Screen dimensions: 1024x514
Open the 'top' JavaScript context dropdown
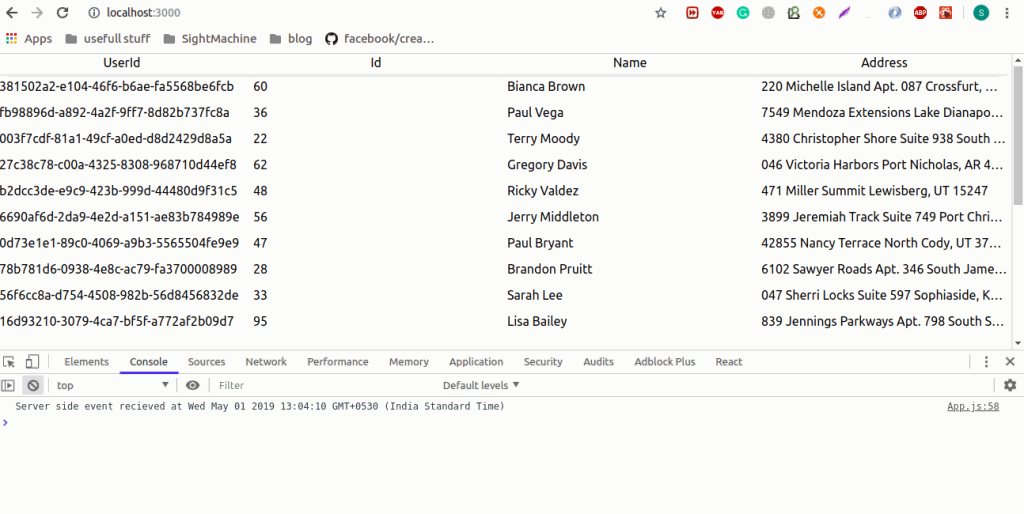113,385
